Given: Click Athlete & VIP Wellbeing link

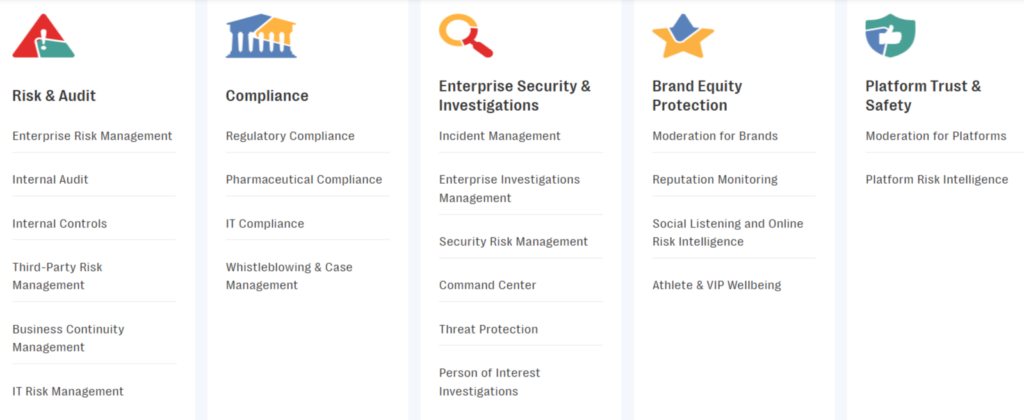Looking at the screenshot, I should coord(717,286).
